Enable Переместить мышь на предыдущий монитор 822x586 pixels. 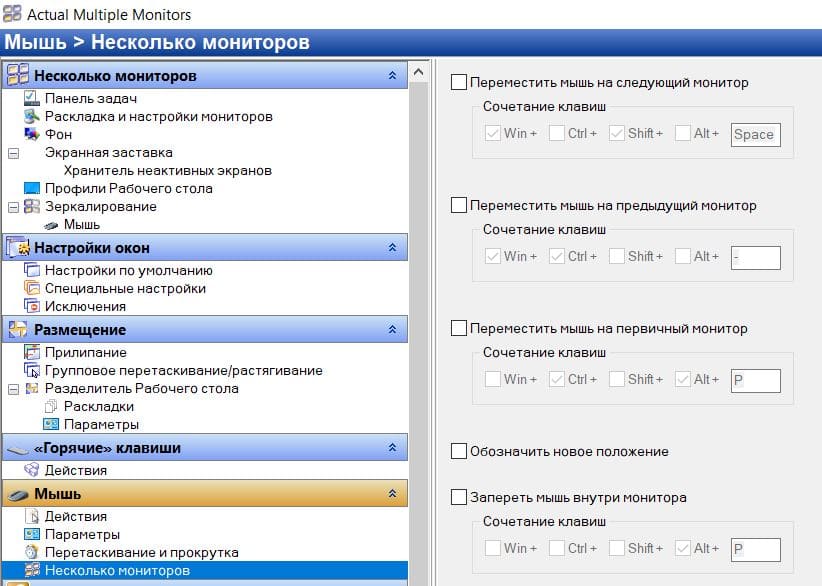(x=459, y=205)
